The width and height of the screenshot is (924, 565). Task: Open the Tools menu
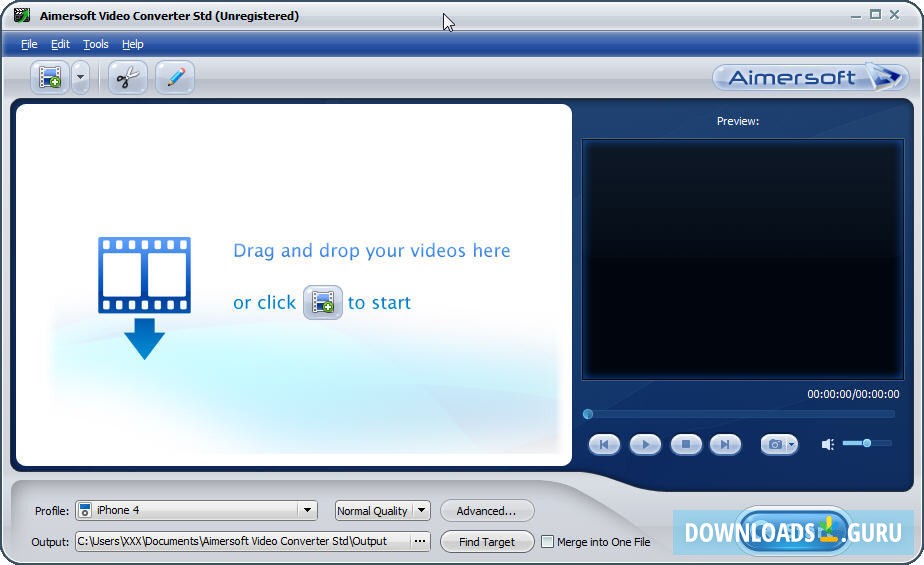[95, 44]
